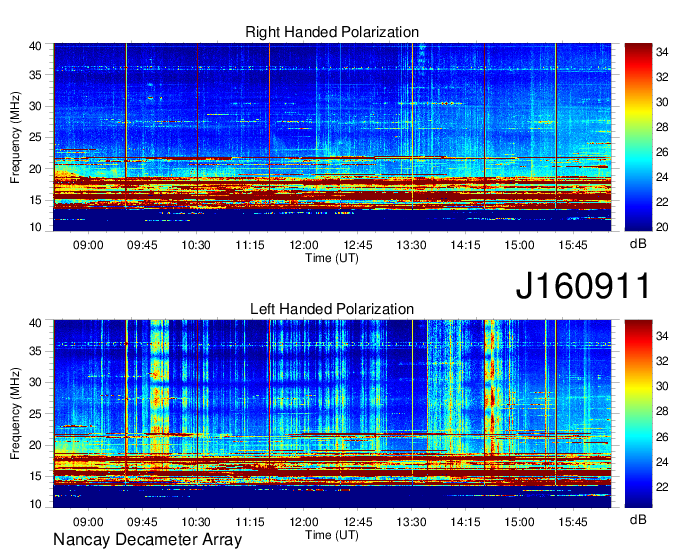Click the "dB" label under the bottom colorbar
Image resolution: width=680 pixels, height=552 pixels.
coord(638,520)
